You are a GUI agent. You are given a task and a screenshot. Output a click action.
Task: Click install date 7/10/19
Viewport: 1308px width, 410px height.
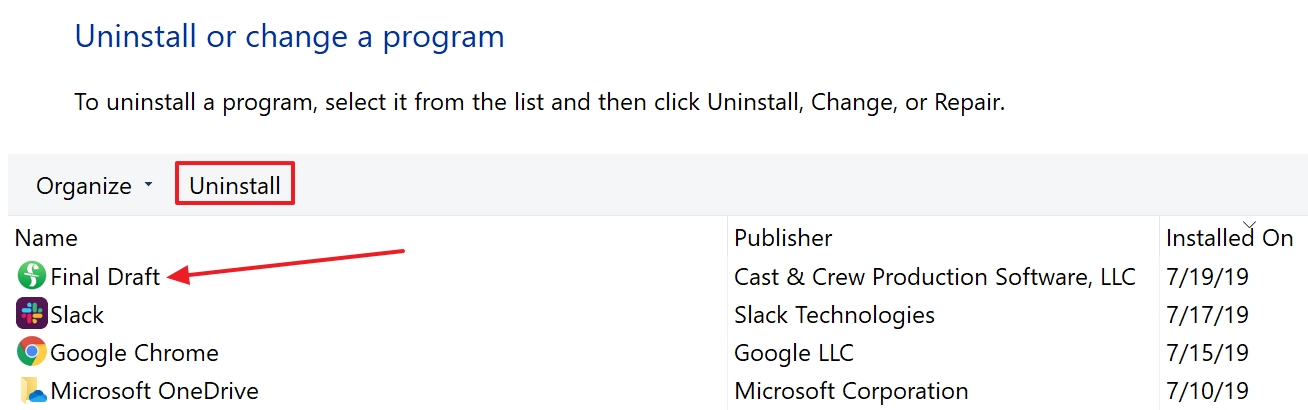coord(1207,391)
